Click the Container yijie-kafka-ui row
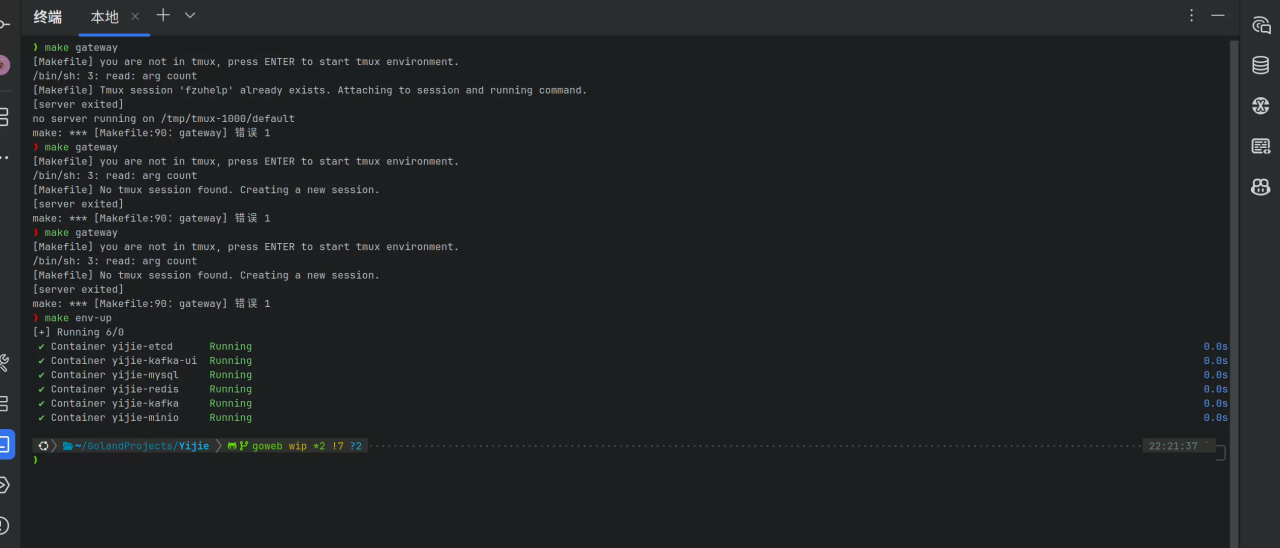The width and height of the screenshot is (1280, 548). tap(145, 361)
